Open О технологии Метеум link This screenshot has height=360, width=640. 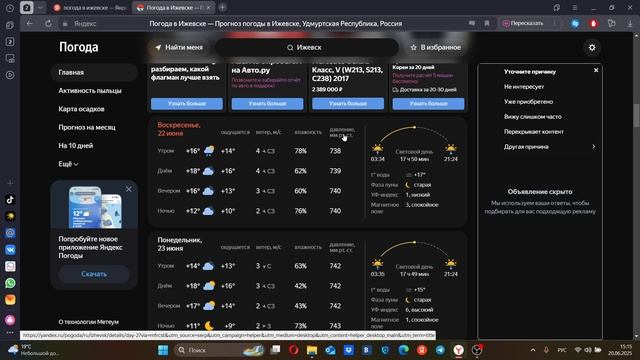89,322
